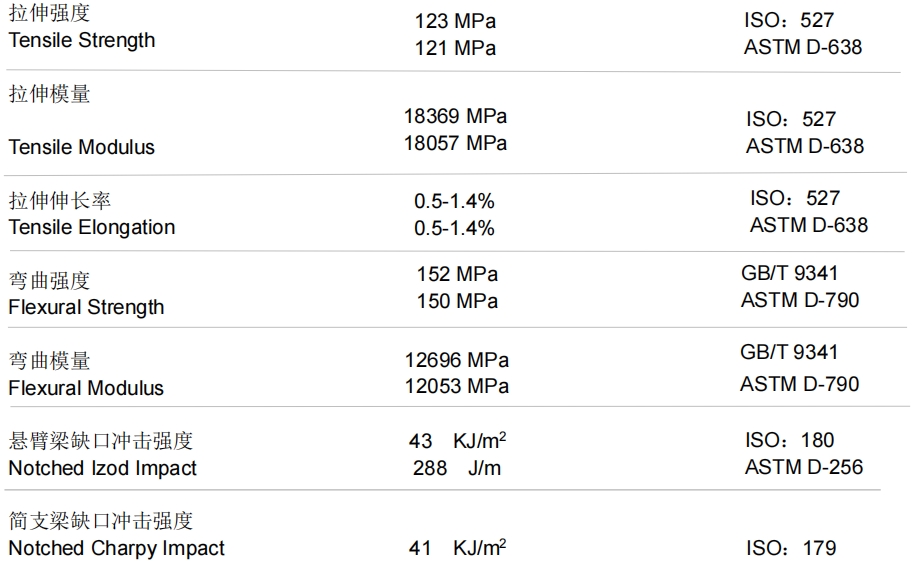Click the "ISO: 179" standard text
Viewport: 917px width, 570px height.
click(x=791, y=548)
